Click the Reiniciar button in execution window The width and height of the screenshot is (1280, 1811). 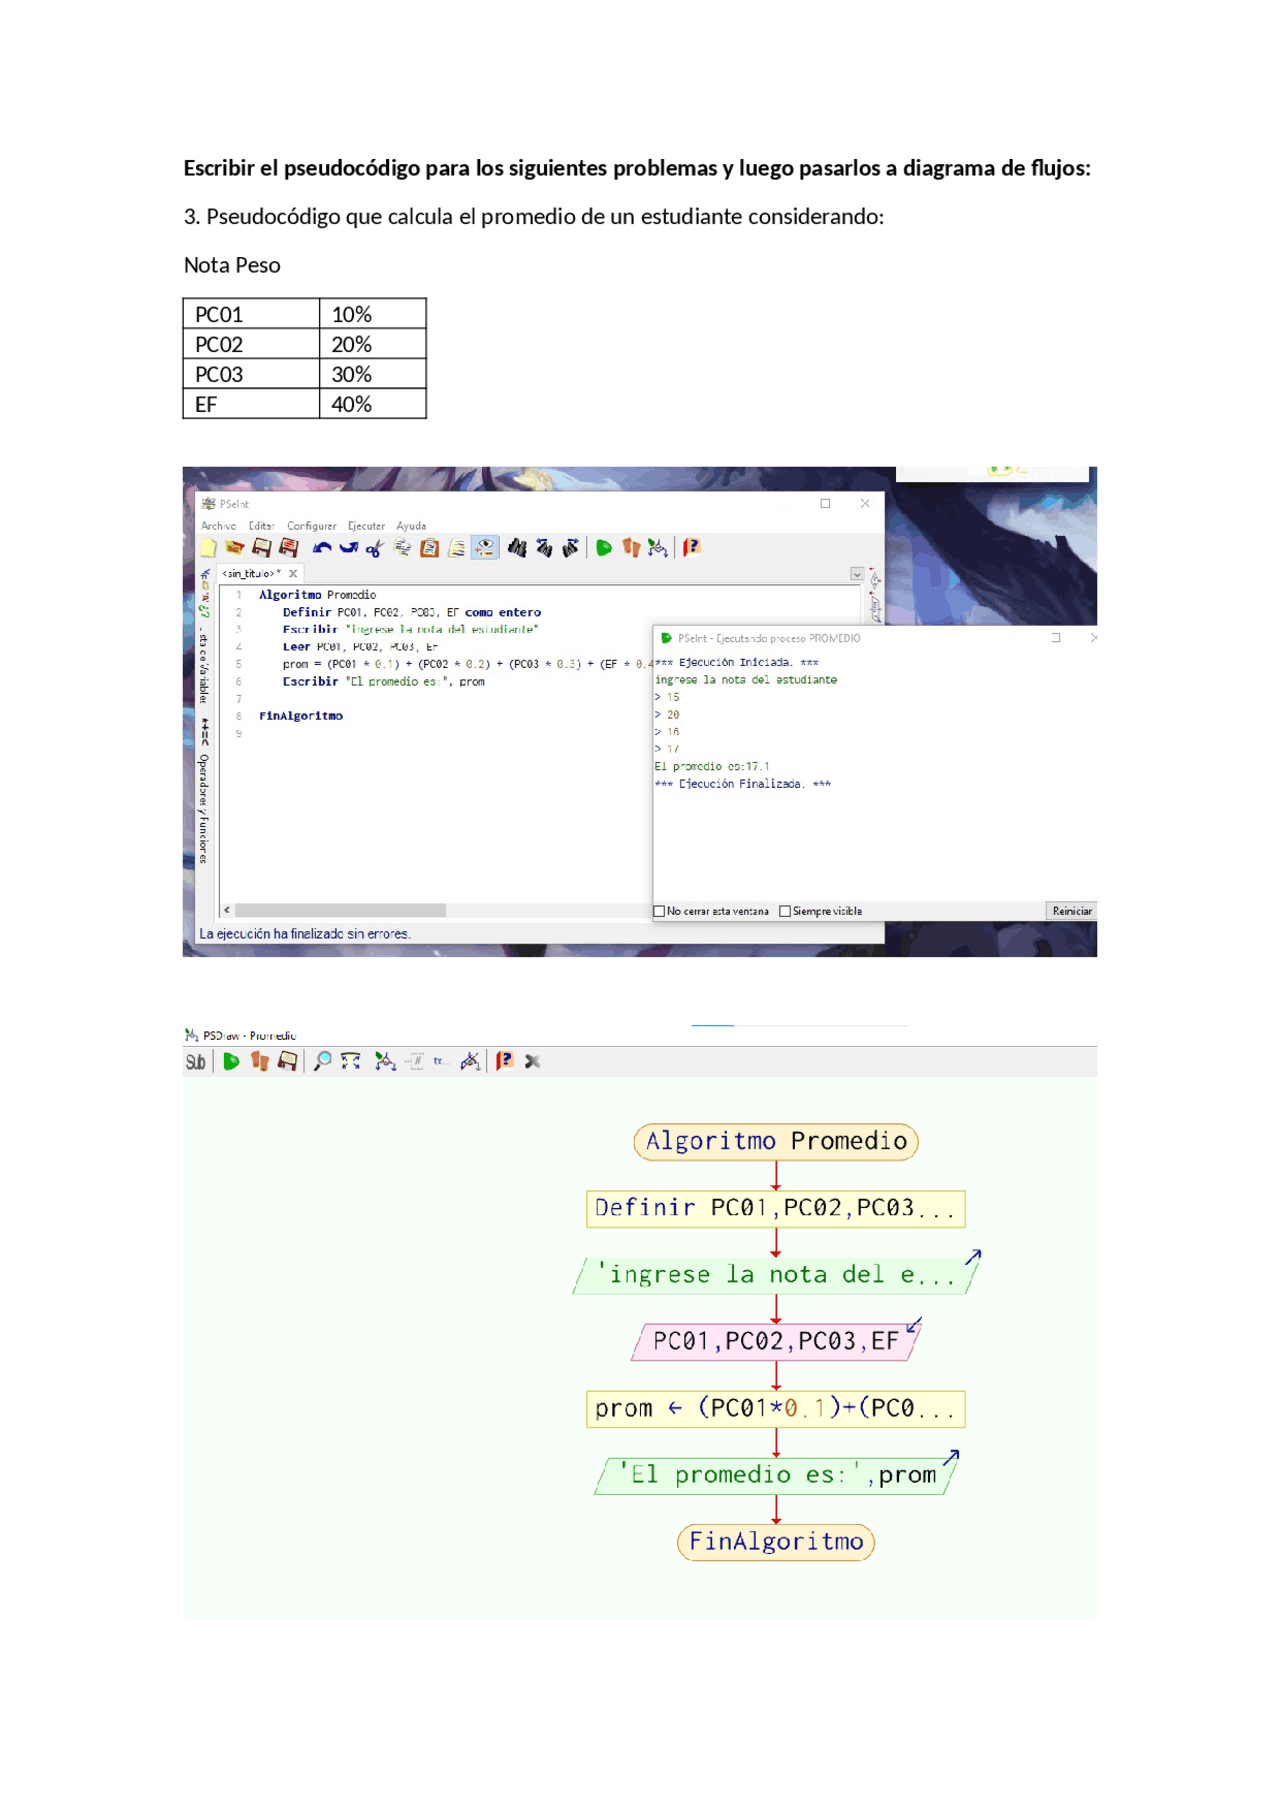click(1072, 911)
